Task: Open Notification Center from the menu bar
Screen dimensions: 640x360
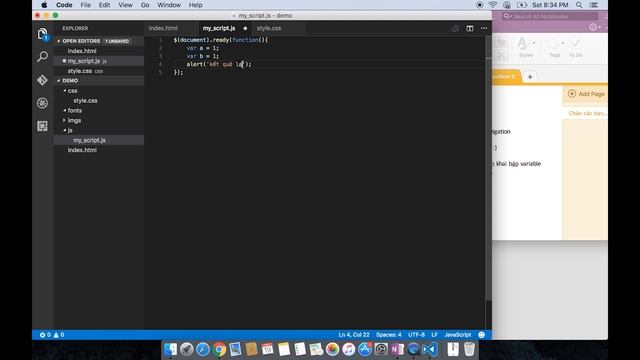Action: [594, 5]
